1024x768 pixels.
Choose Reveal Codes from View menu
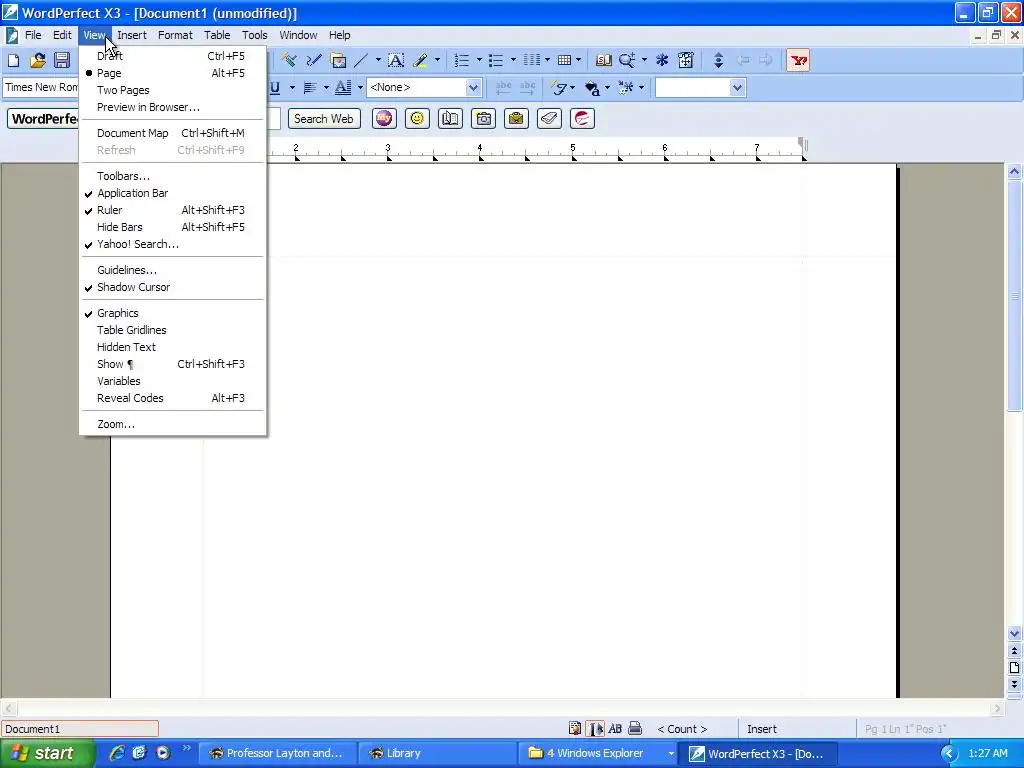[173, 398]
